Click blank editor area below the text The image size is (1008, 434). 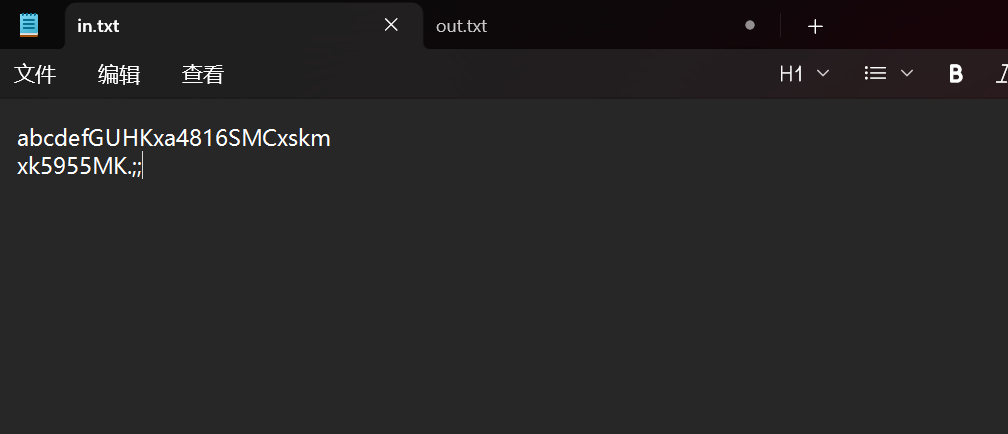(x=500, y=320)
